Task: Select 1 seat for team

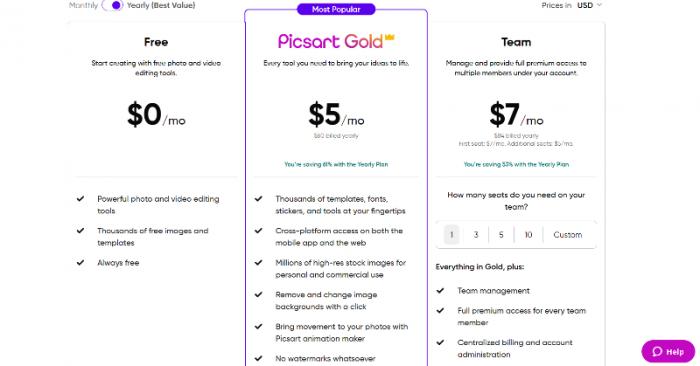Action: click(451, 235)
